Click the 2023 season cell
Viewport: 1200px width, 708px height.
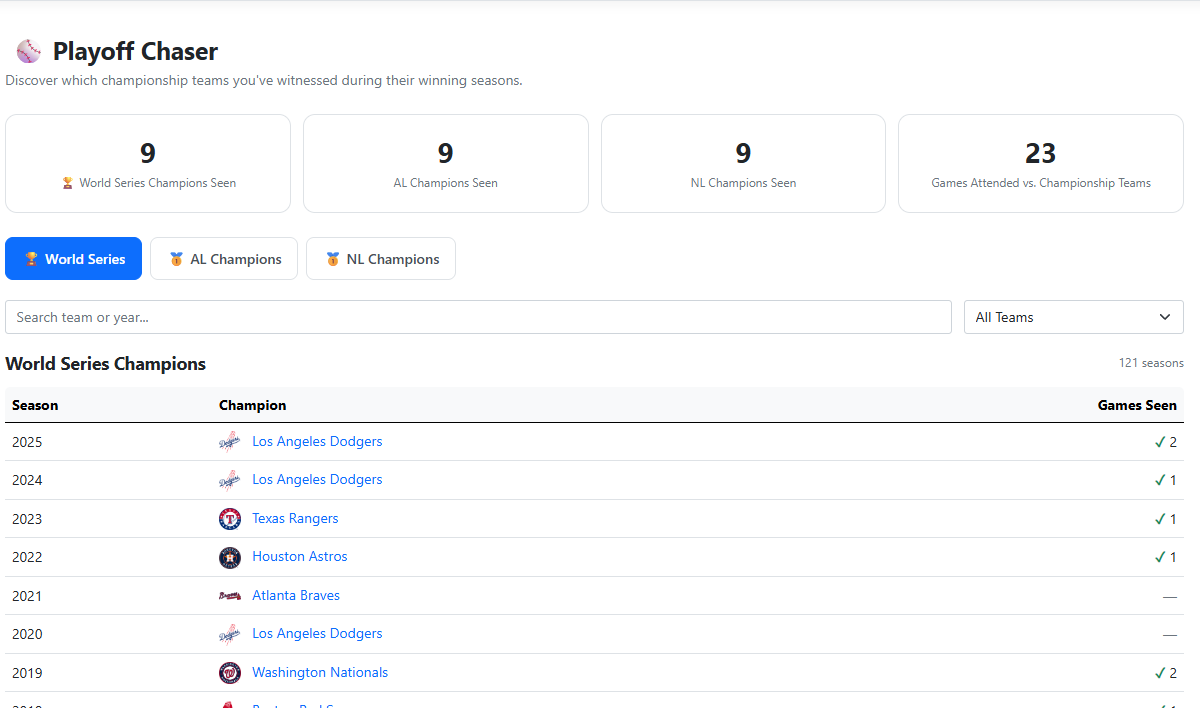pos(27,519)
